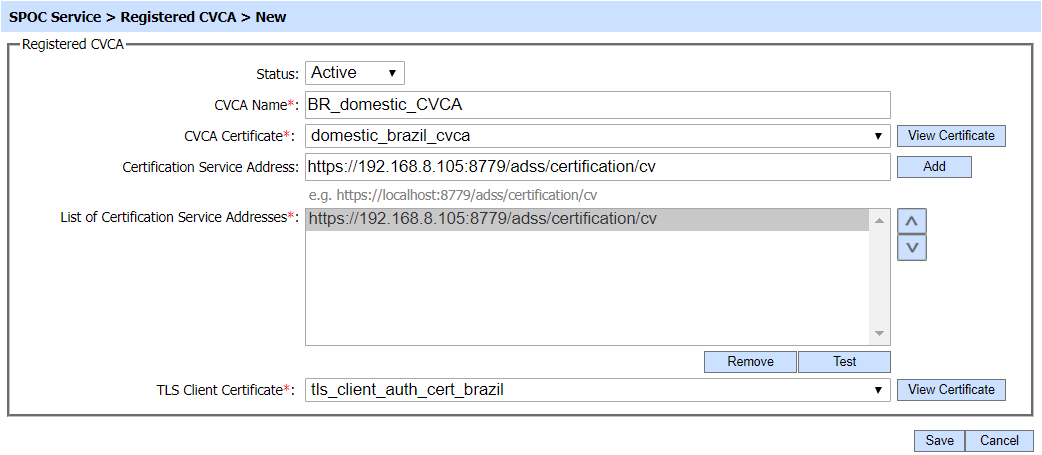Go to SPOC Service in breadcrumb
The height and width of the screenshot is (455, 1042).
point(54,17)
